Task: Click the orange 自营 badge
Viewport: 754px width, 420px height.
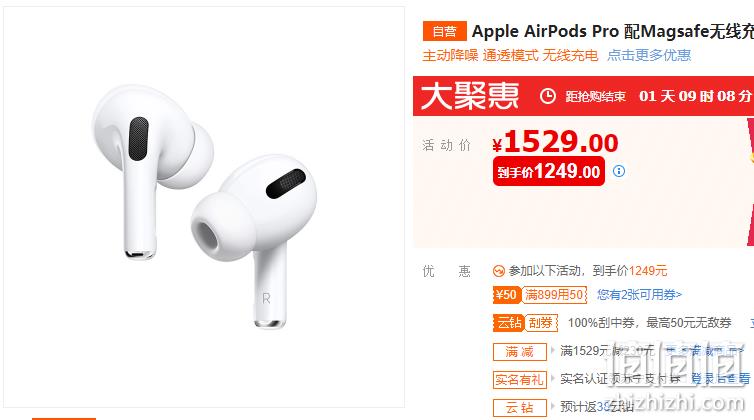Action: pyautogui.click(x=444, y=31)
